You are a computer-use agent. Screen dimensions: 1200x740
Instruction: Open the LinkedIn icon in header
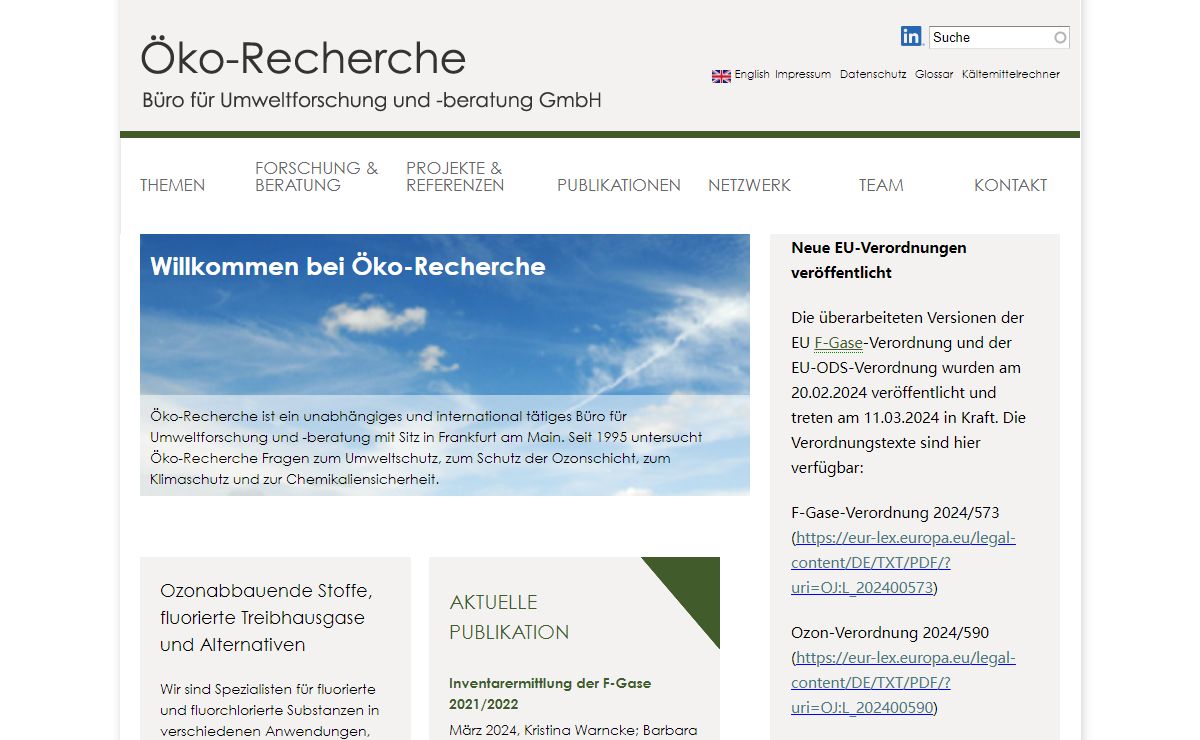[911, 37]
